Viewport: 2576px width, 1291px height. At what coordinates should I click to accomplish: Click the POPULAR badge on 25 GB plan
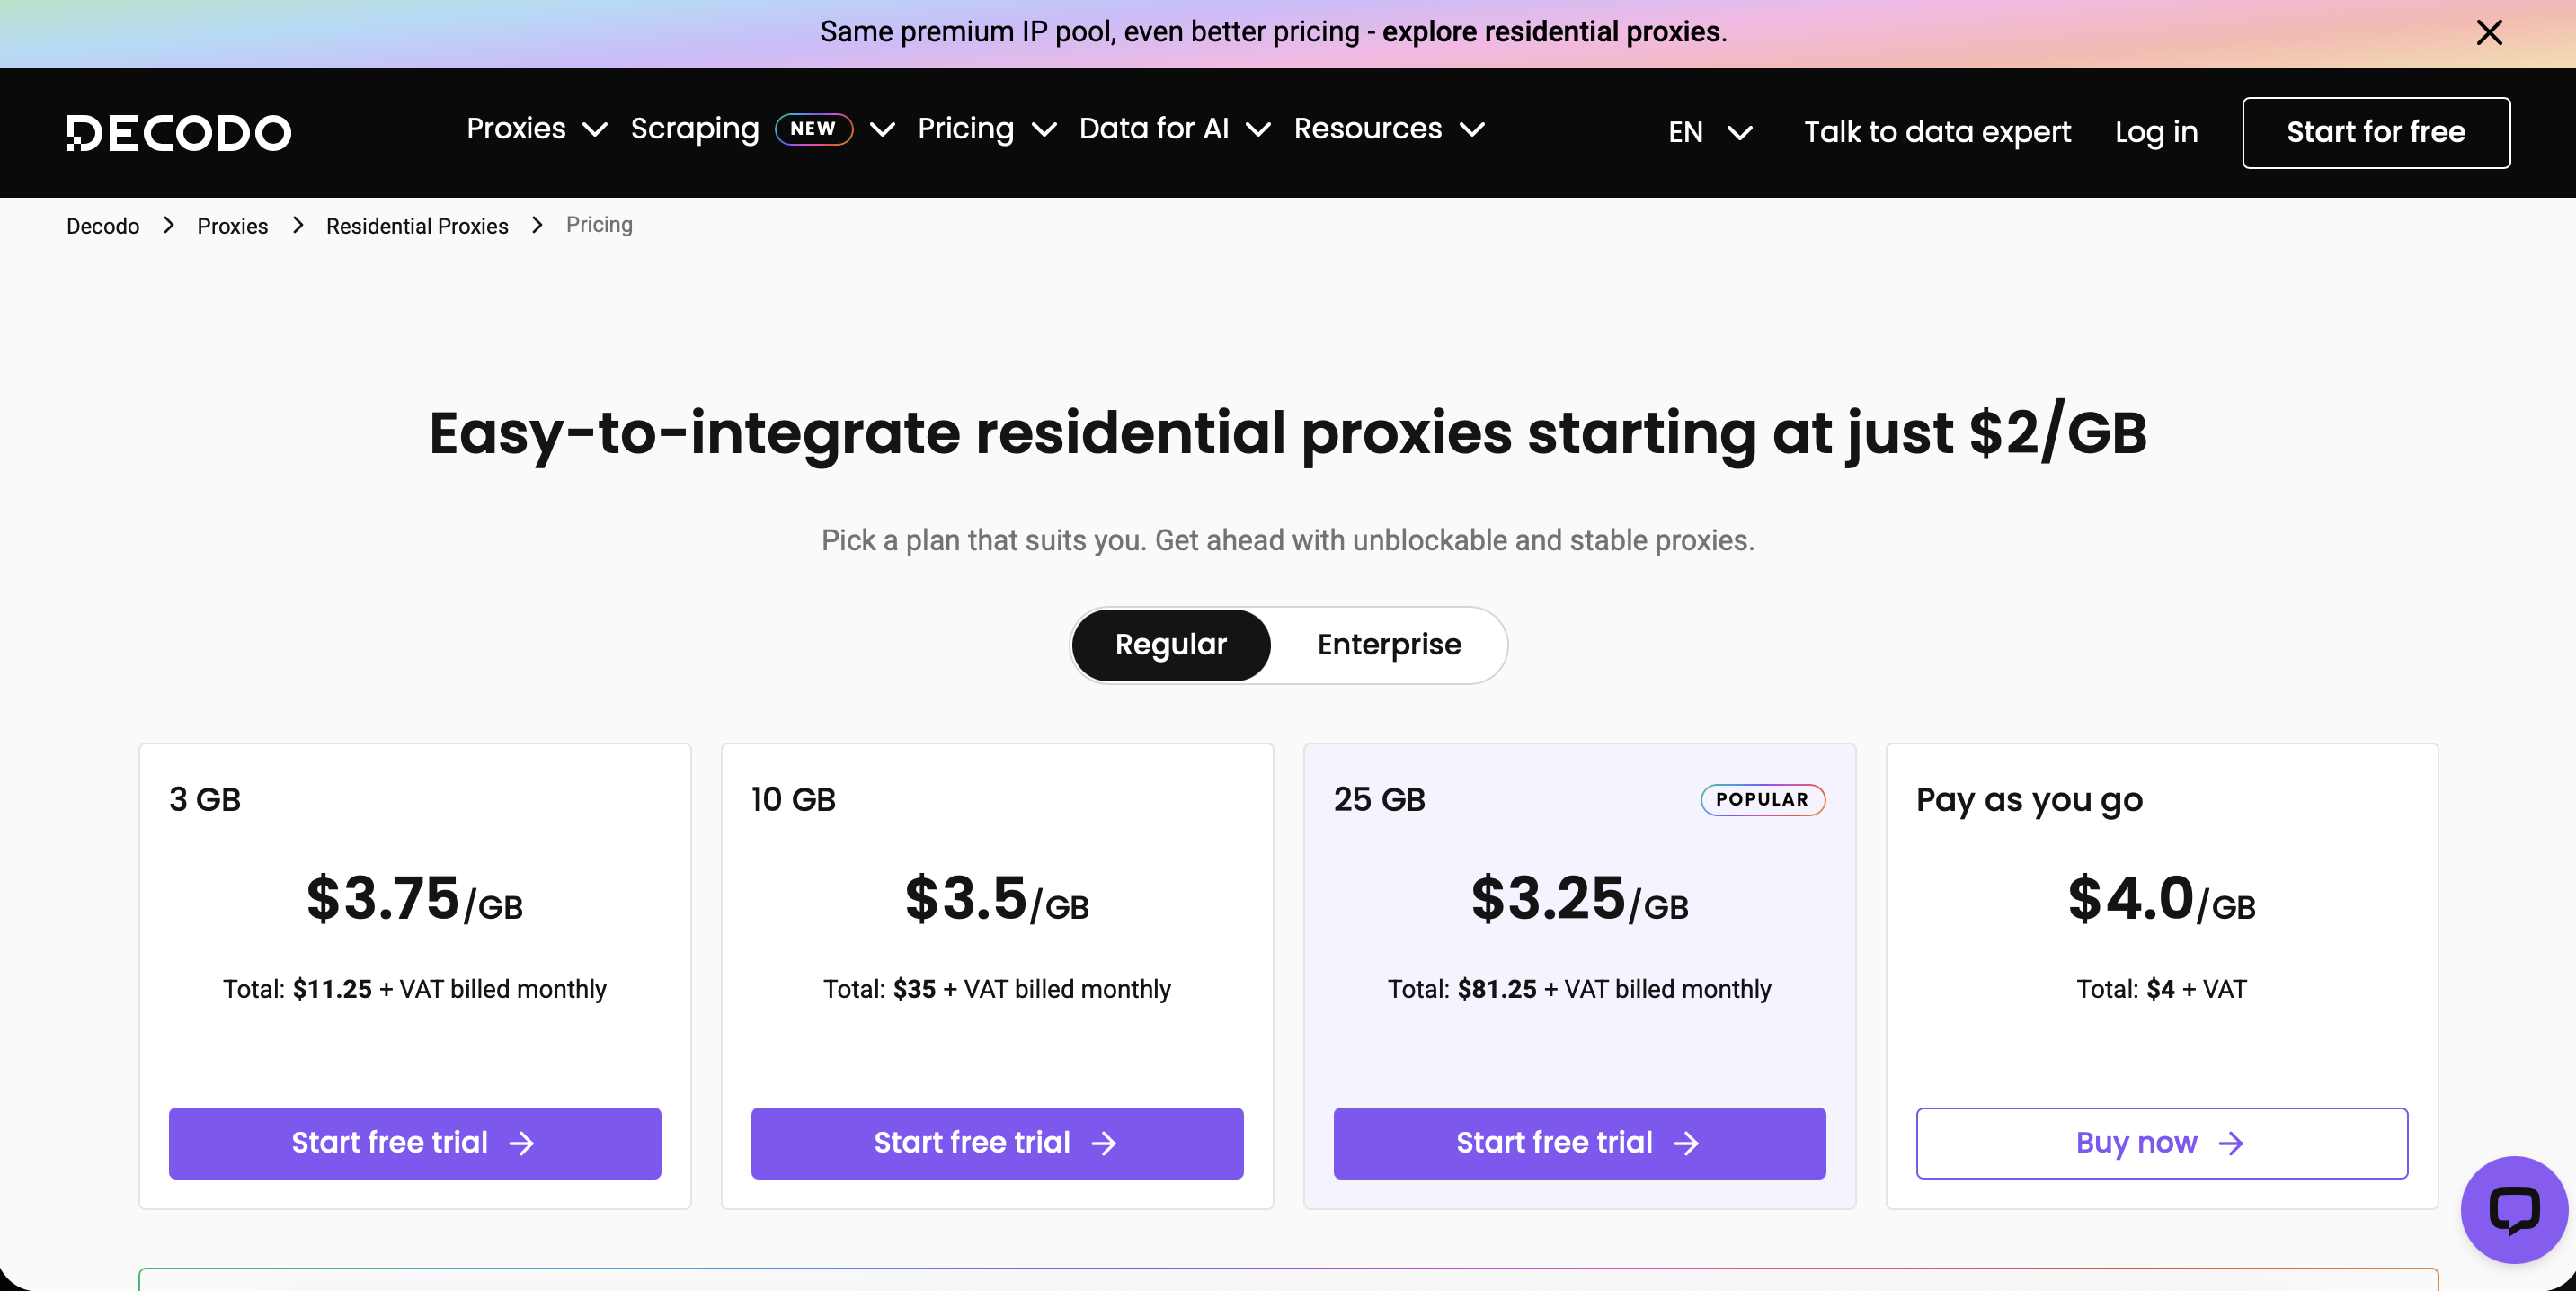pyautogui.click(x=1762, y=800)
